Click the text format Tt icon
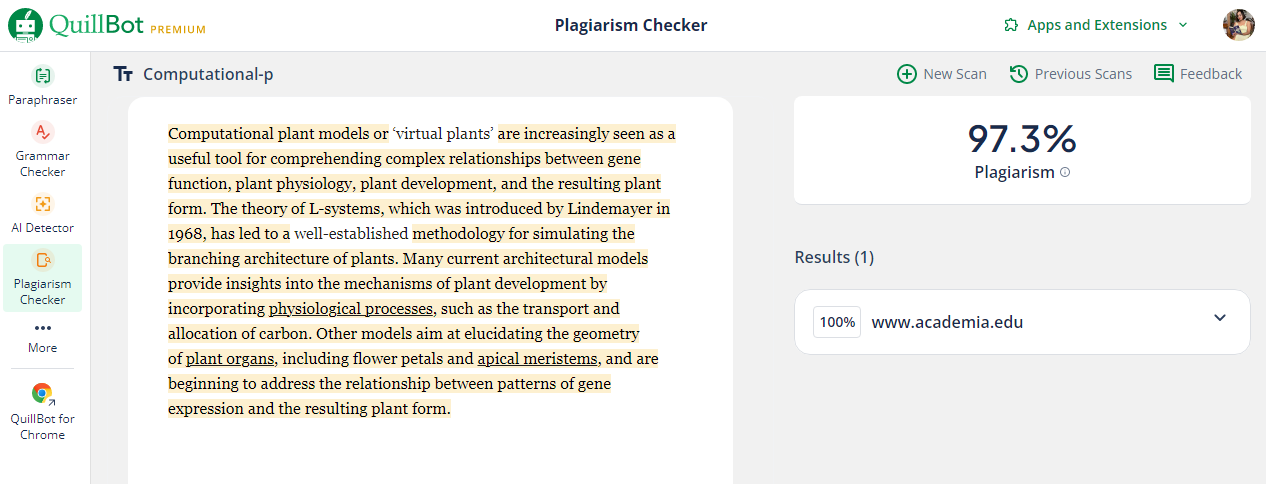The image size is (1266, 484). tap(123, 74)
